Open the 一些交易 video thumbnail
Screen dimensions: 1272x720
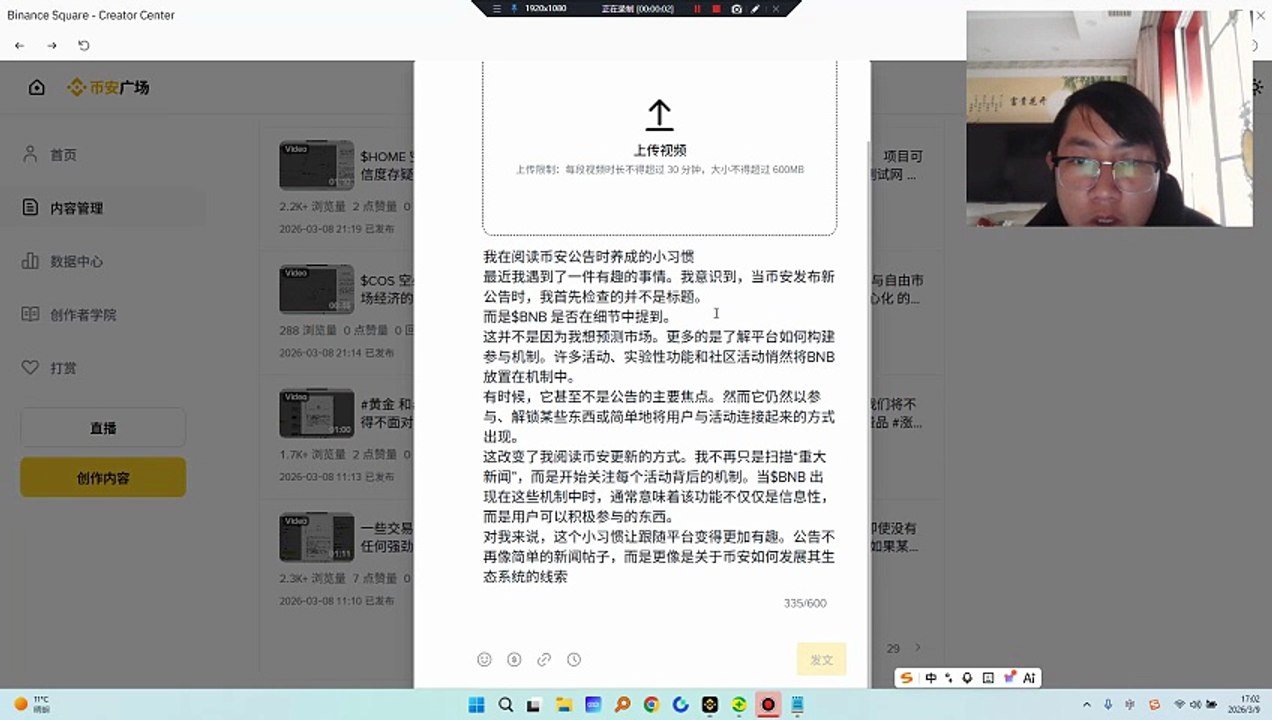coord(316,537)
